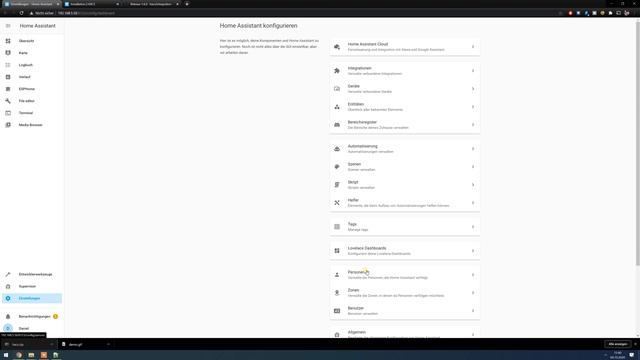The image size is (640, 360).
Task: Click the File Explorer taskbar icon
Action: click(31, 355)
